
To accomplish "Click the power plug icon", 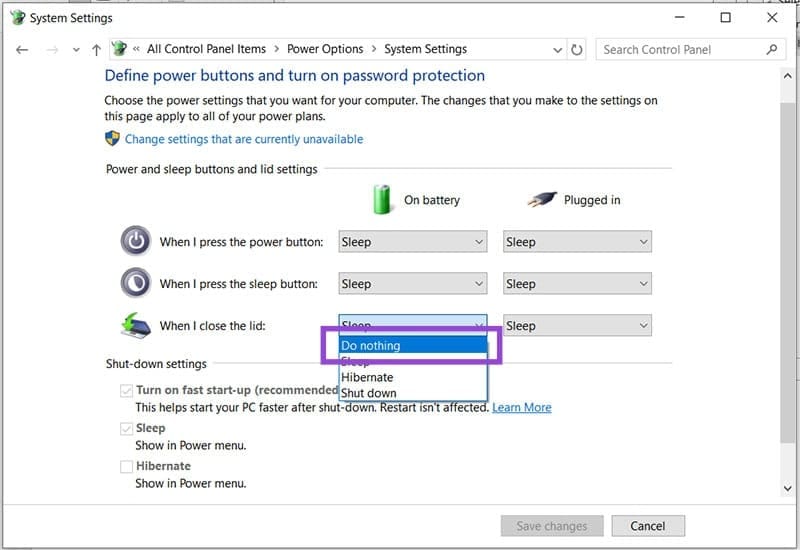I will pos(542,199).
